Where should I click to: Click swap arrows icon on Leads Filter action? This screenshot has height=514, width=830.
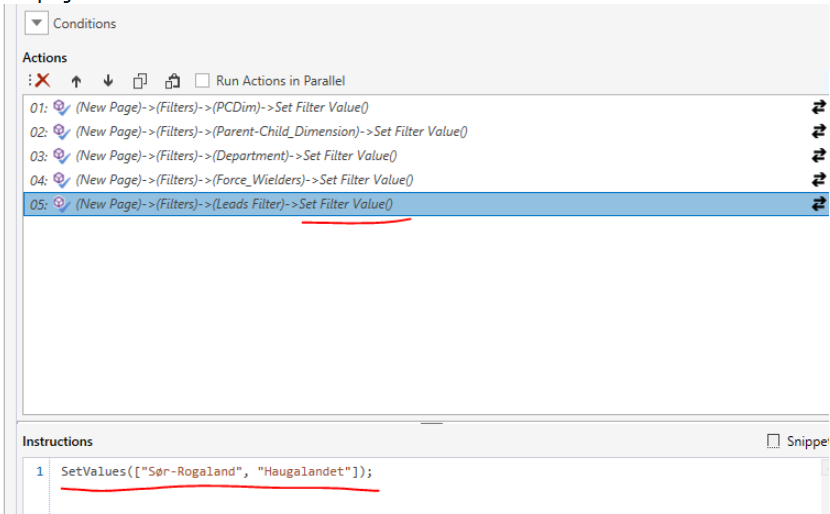click(818, 204)
